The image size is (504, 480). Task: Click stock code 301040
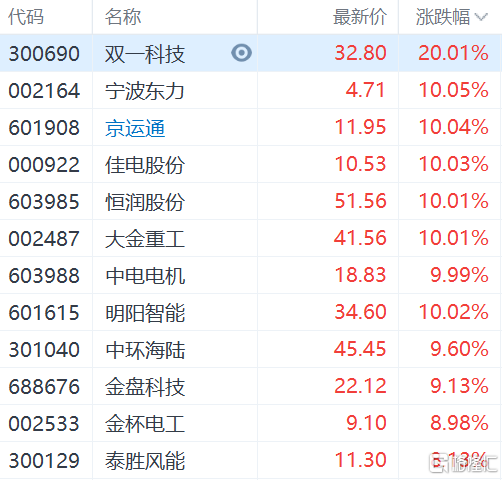point(44,350)
